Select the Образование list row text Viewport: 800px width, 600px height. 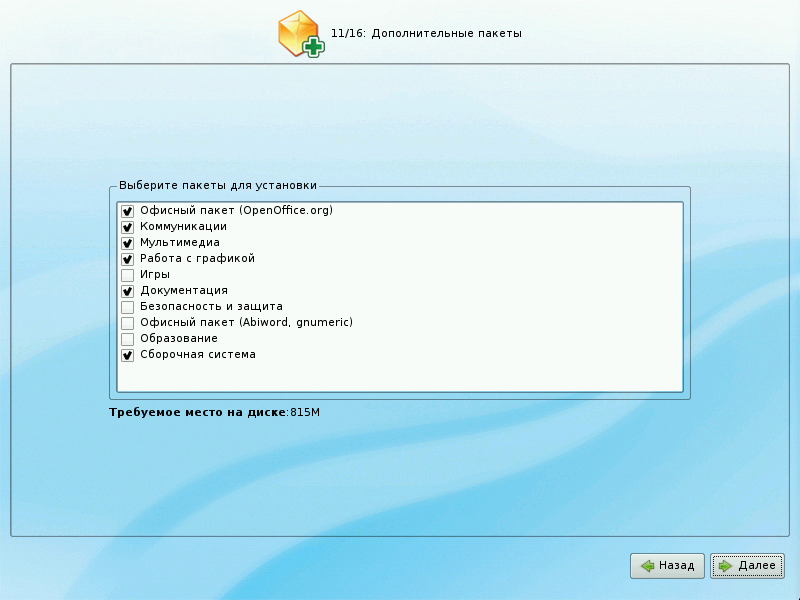point(178,339)
